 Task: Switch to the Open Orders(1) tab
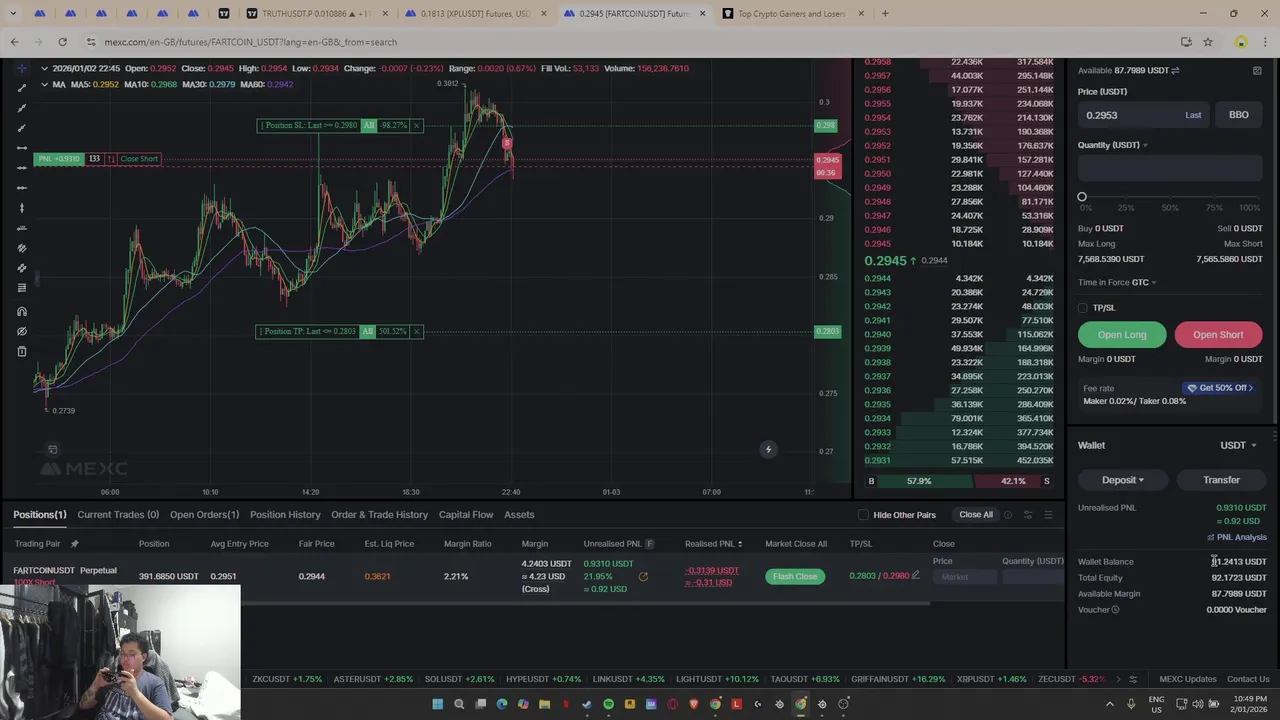point(204,515)
